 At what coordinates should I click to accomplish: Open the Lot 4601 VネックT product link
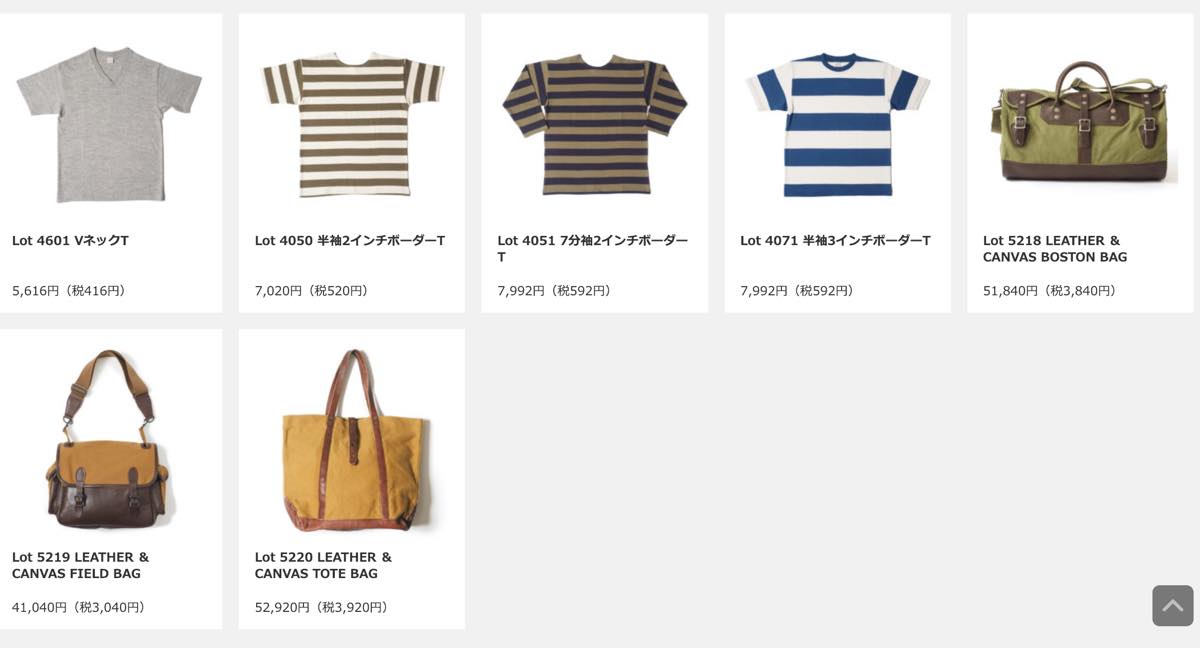tap(70, 241)
